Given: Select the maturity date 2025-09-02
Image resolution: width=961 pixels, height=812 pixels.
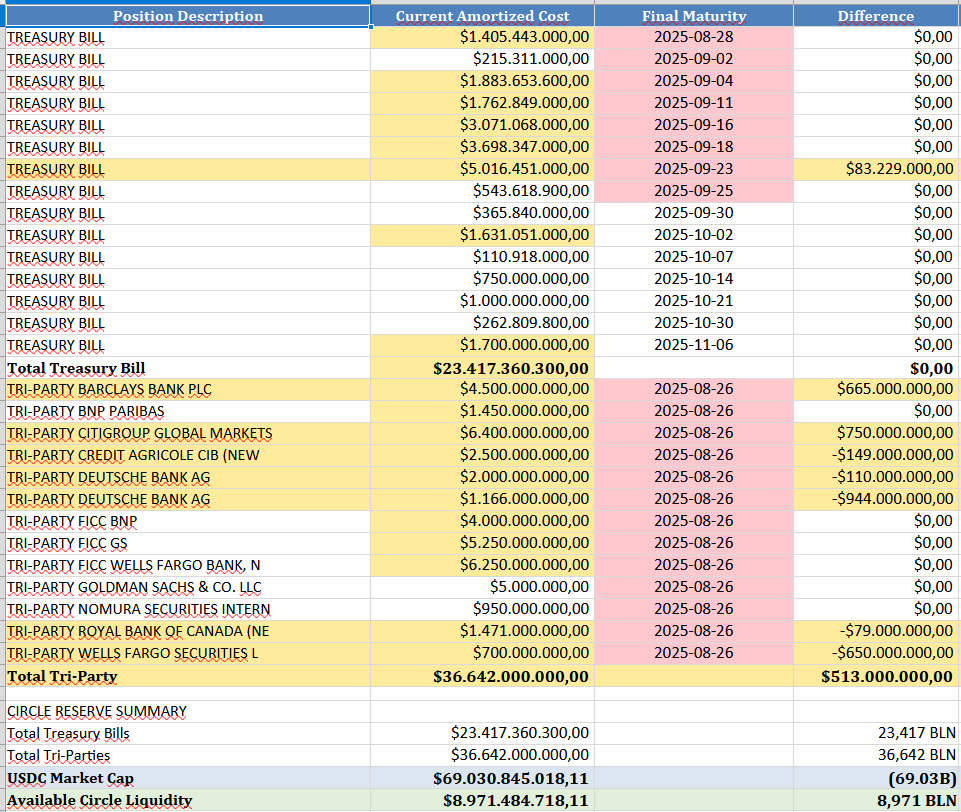Looking at the screenshot, I should tap(694, 59).
